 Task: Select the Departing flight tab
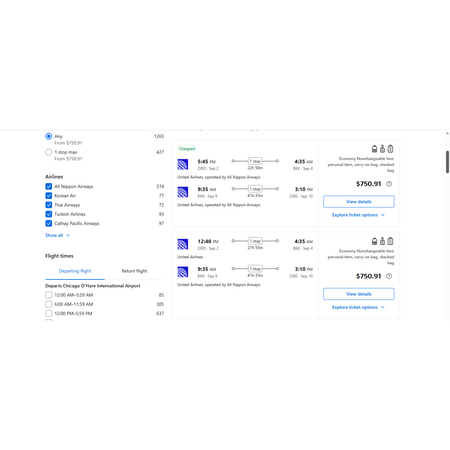point(75,271)
